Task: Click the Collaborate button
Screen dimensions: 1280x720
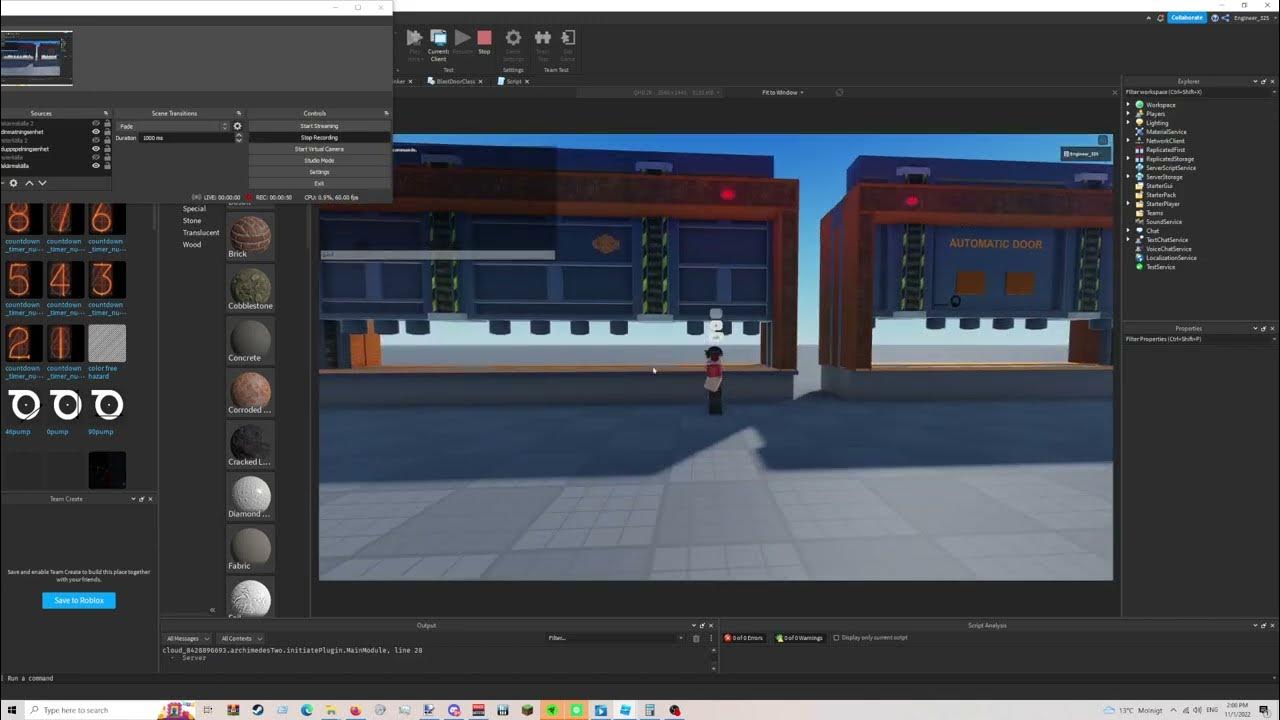Action: coord(1187,17)
